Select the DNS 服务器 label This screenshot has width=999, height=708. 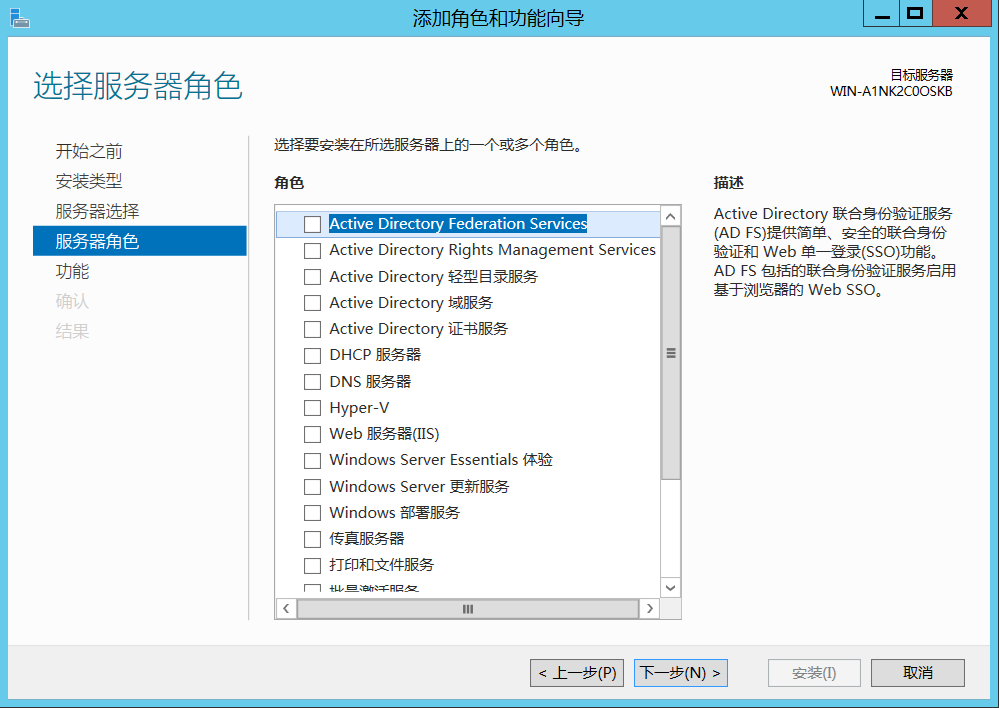pos(370,382)
